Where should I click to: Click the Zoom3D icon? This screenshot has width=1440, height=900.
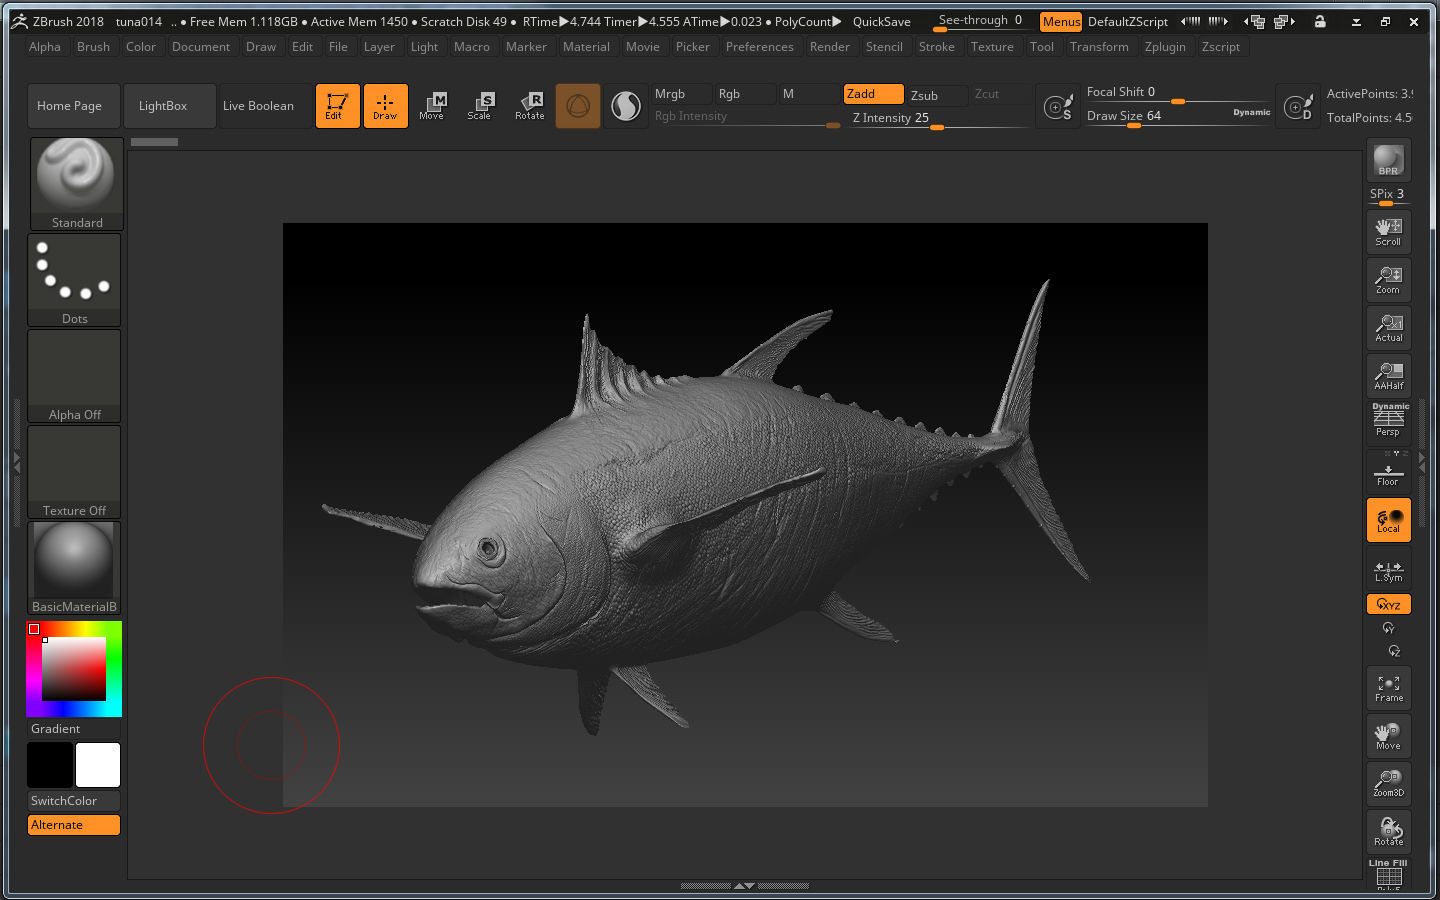[1388, 784]
